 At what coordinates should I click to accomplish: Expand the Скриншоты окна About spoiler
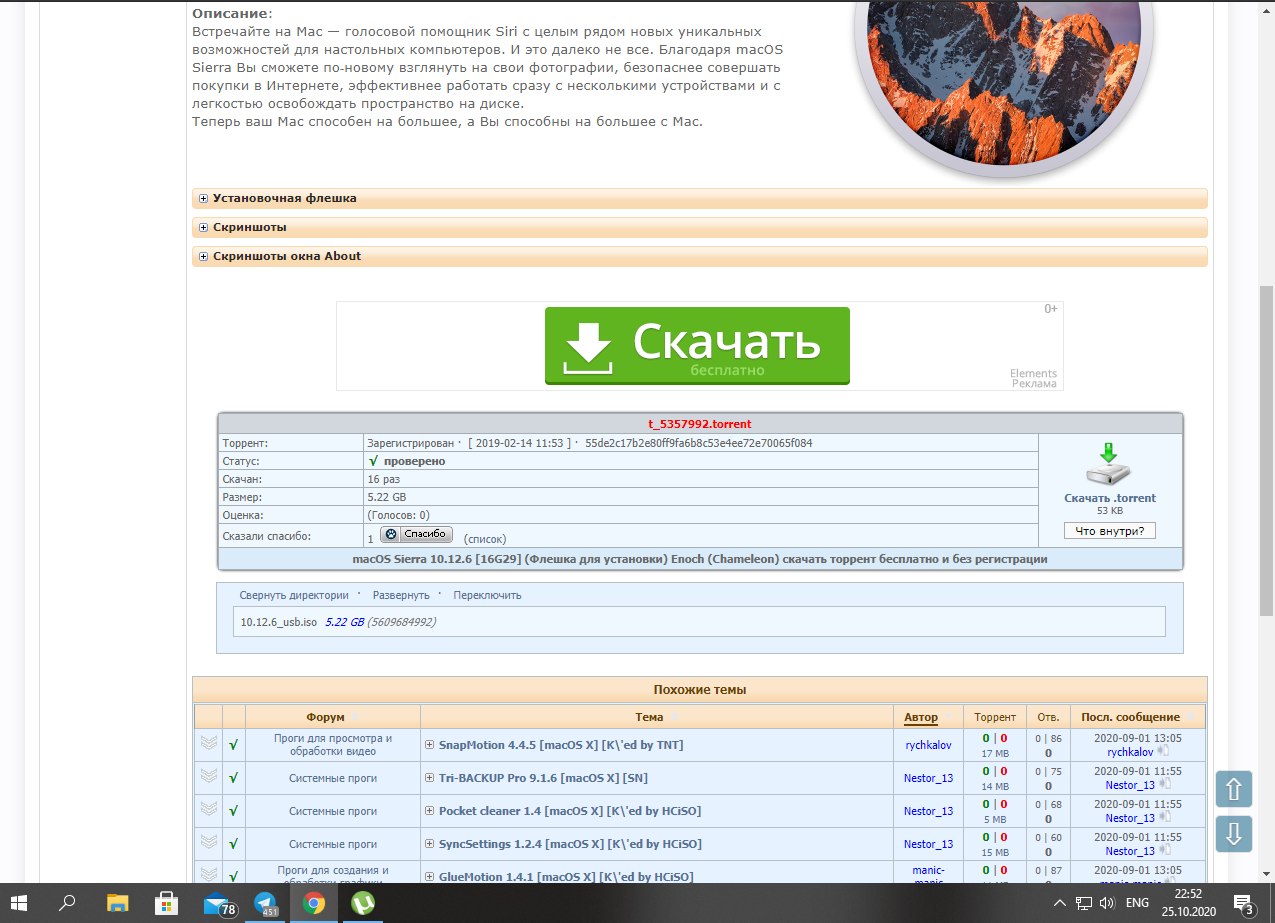pyautogui.click(x=203, y=256)
